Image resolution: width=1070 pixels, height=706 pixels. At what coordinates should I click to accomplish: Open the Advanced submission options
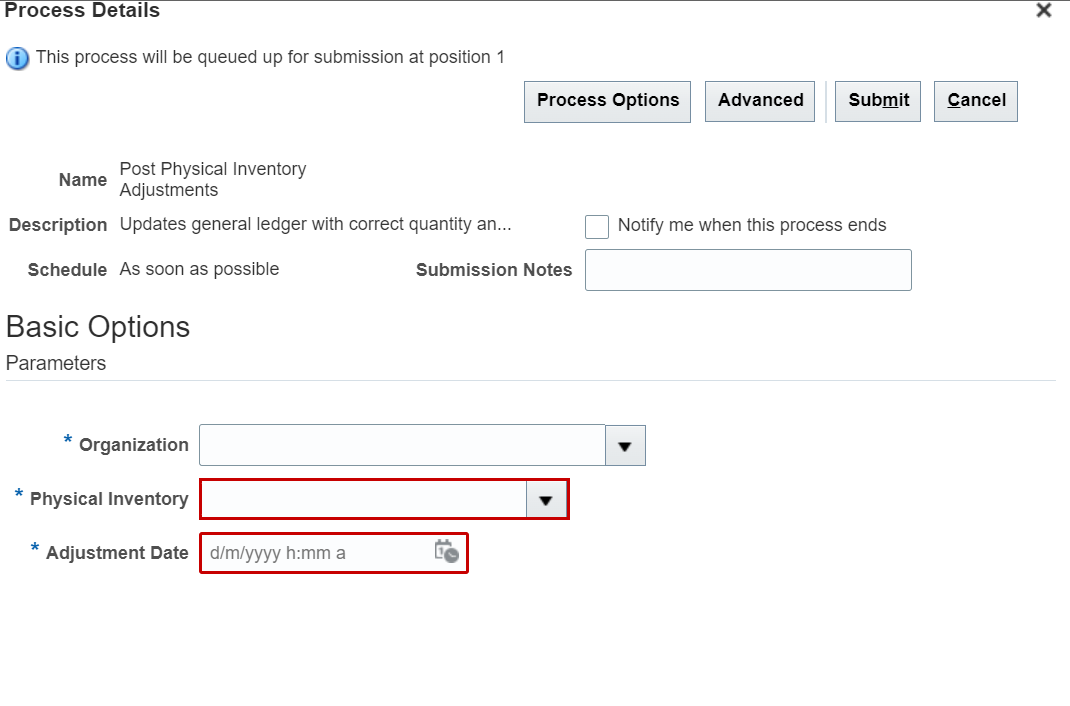coord(760,101)
